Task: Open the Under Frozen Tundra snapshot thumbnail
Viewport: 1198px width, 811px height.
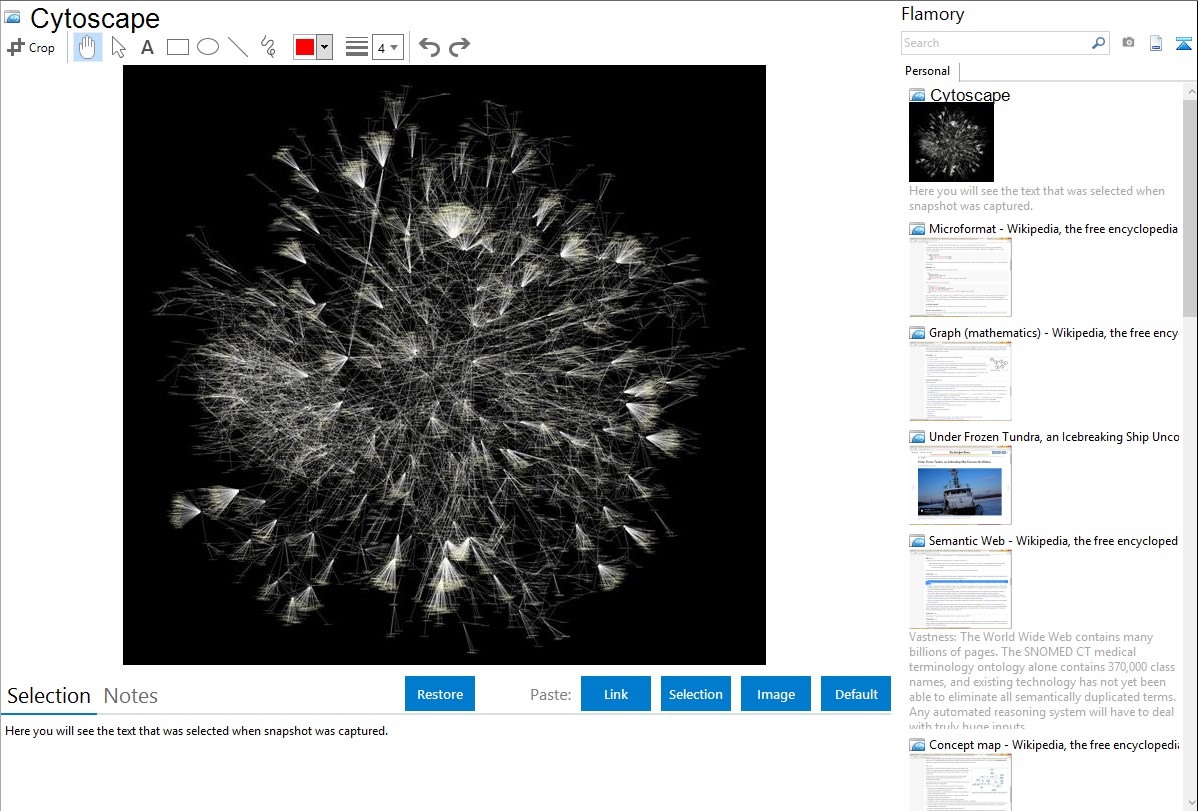Action: (x=960, y=485)
